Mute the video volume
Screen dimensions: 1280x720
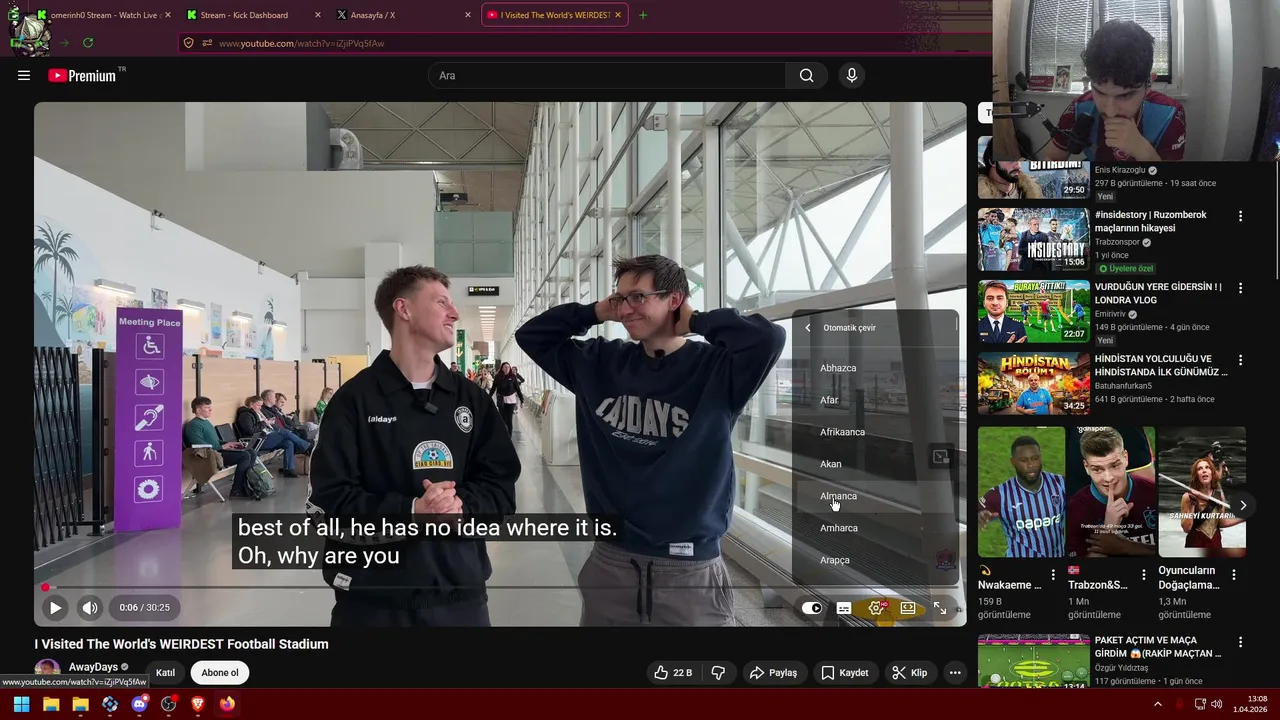(x=90, y=607)
